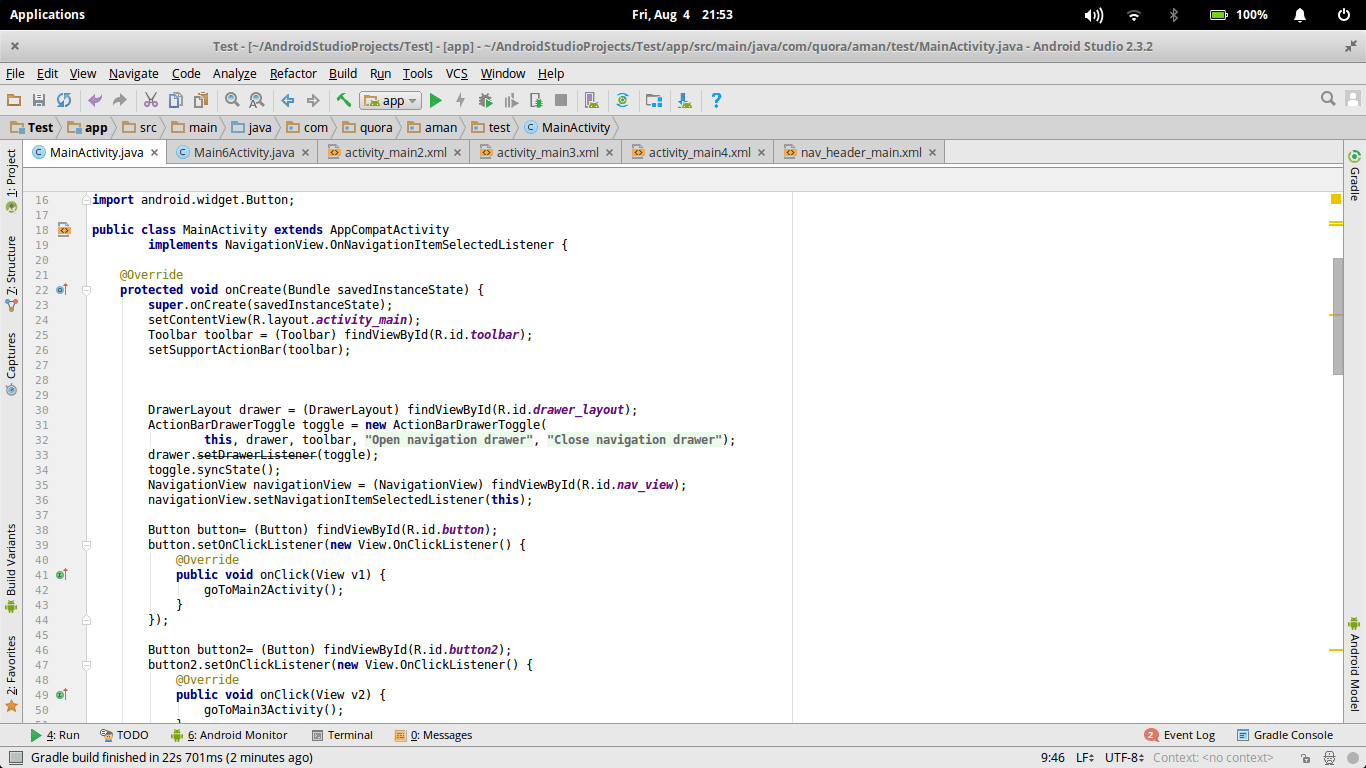Image resolution: width=1366 pixels, height=768 pixels.
Task: Click Attach debugger to Android process
Action: coord(536,100)
